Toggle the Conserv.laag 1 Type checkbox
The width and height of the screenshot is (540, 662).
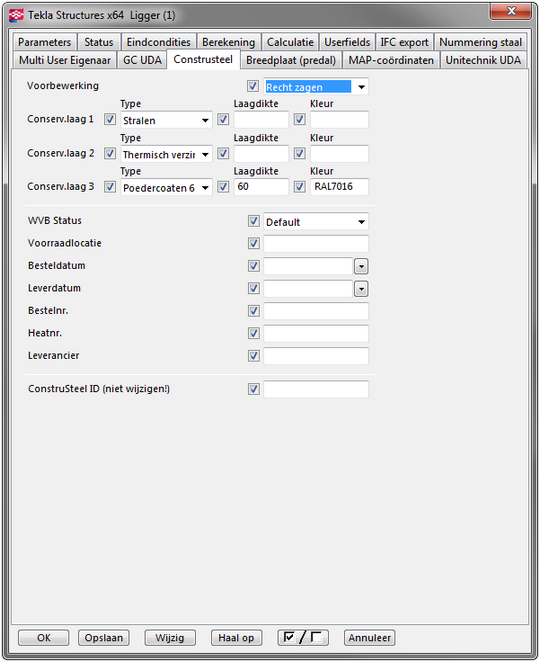click(110, 119)
